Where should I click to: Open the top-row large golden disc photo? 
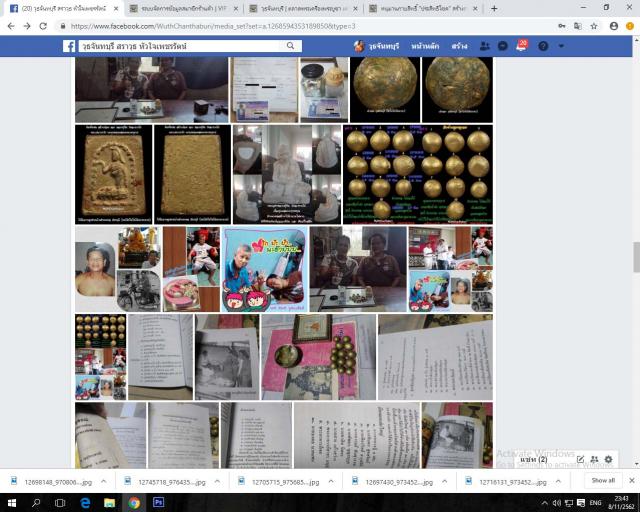click(385, 89)
